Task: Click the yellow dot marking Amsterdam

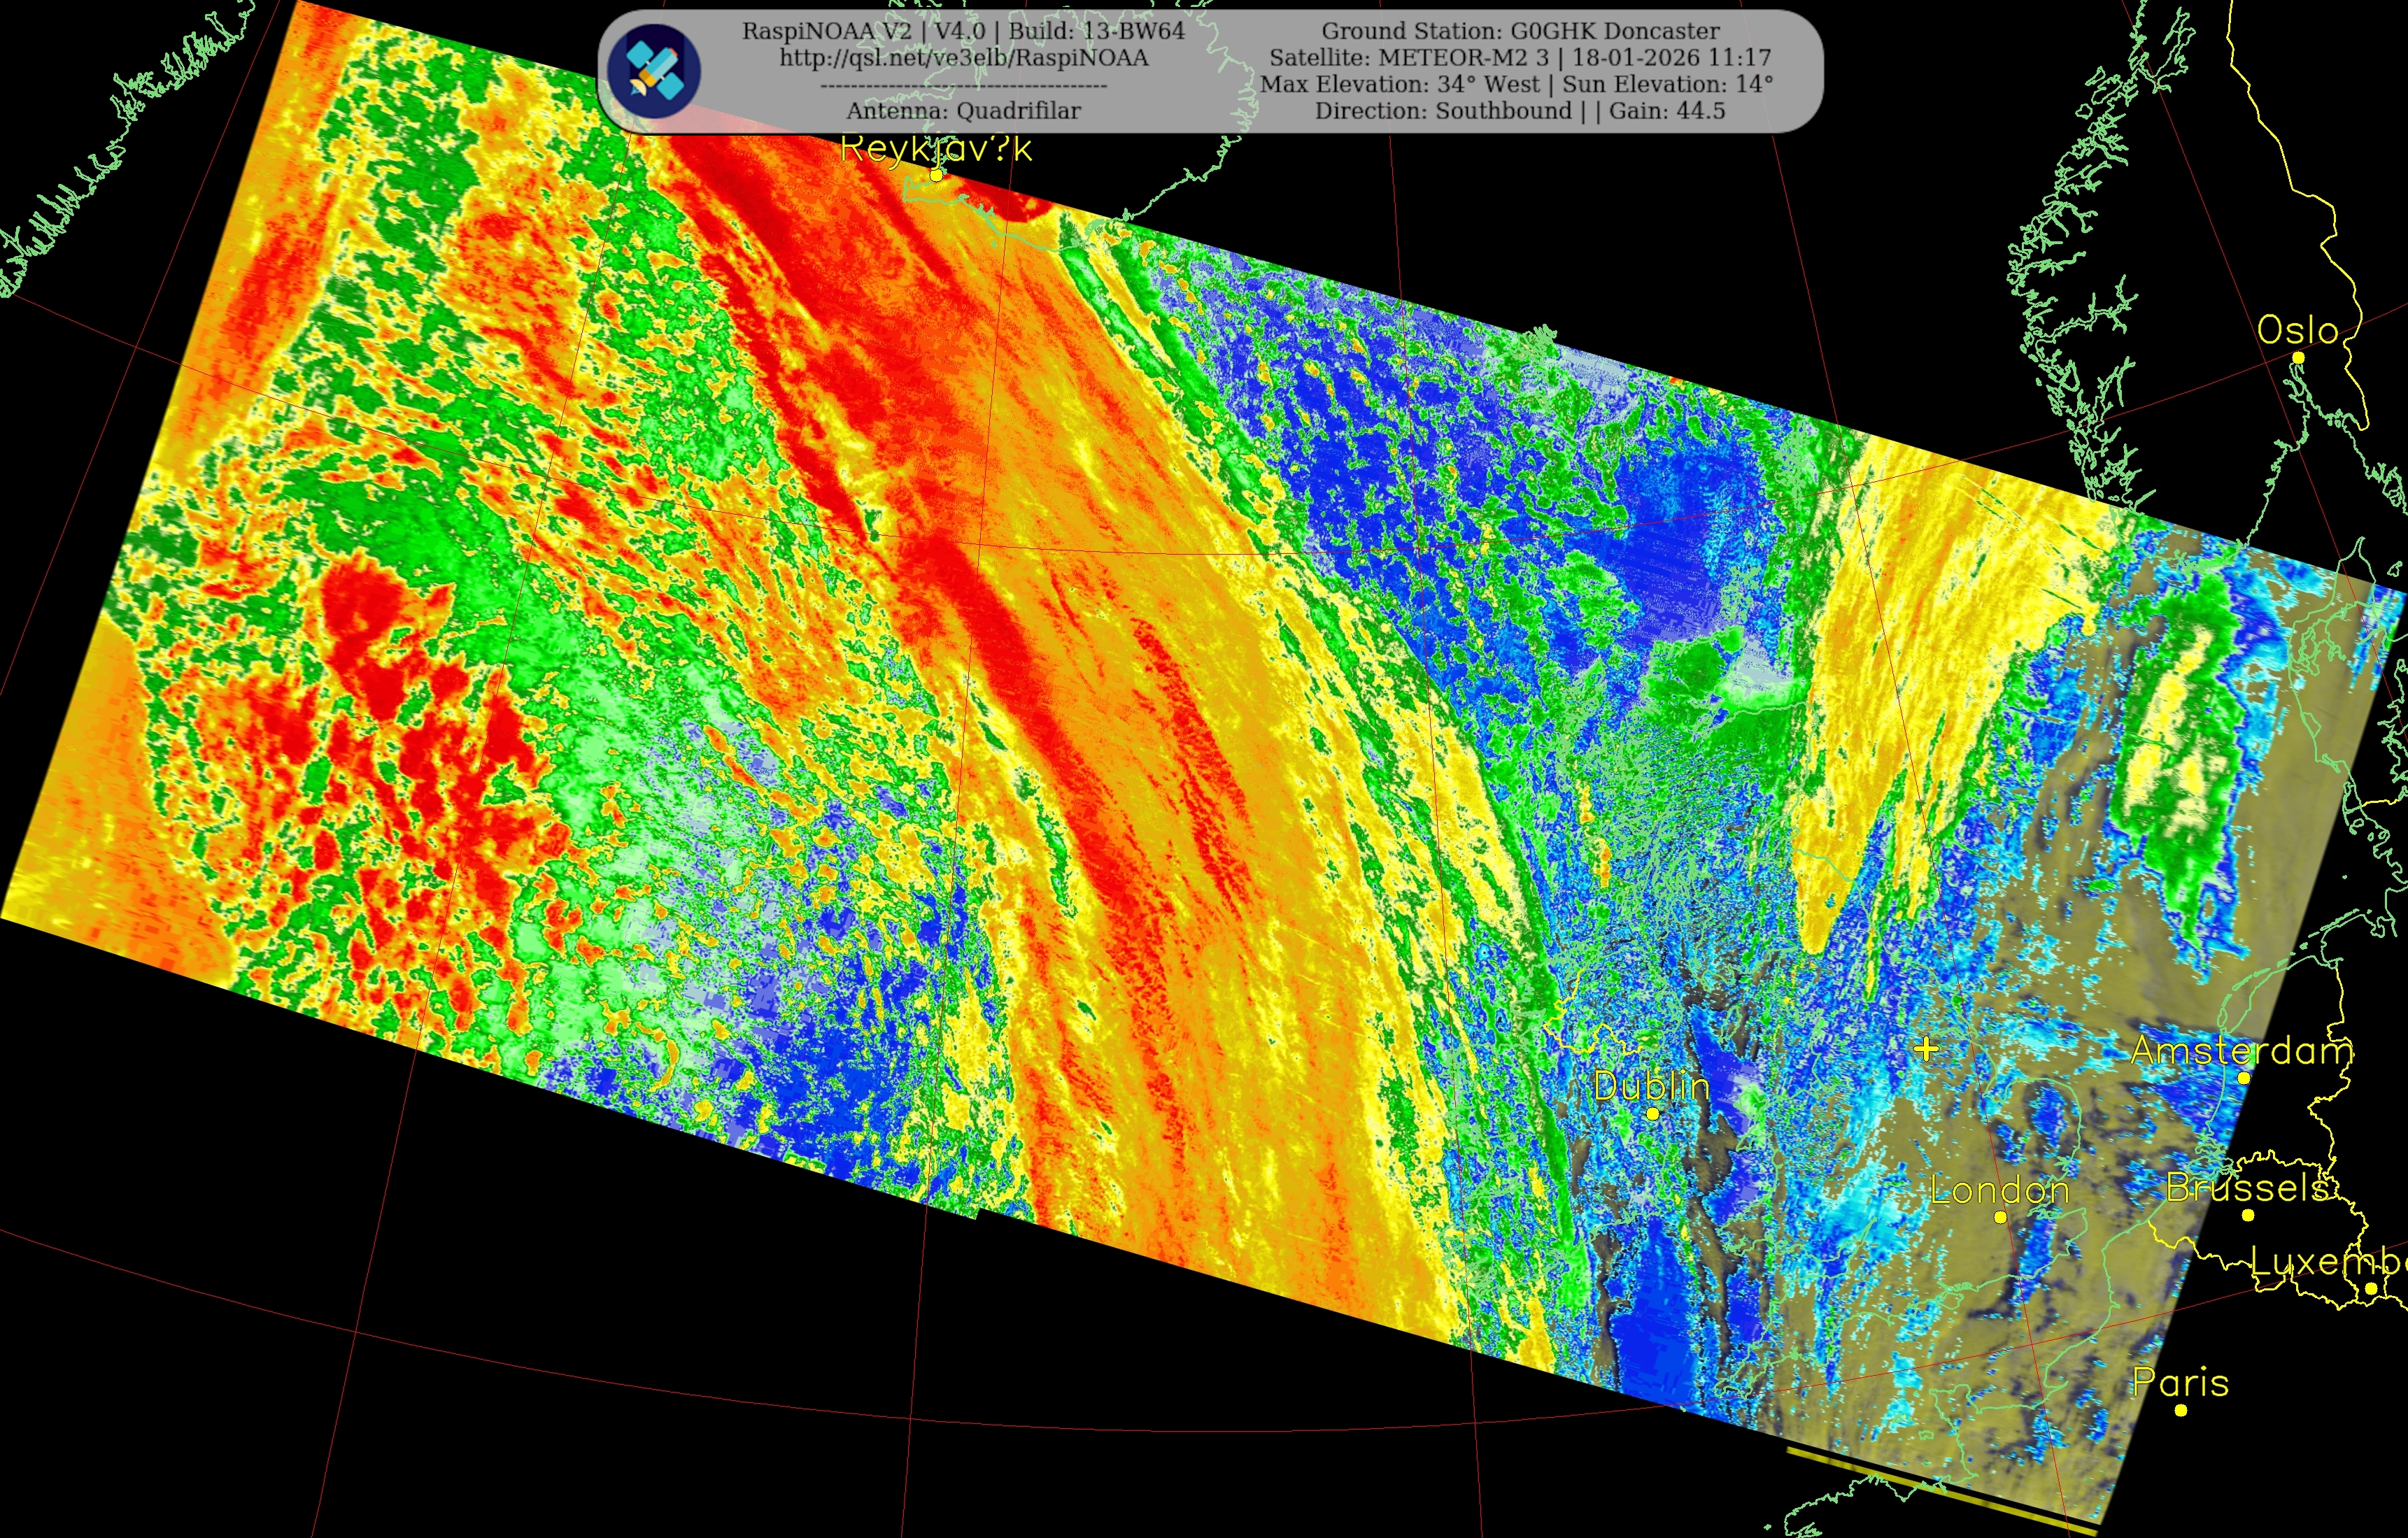Action: pos(2244,1078)
